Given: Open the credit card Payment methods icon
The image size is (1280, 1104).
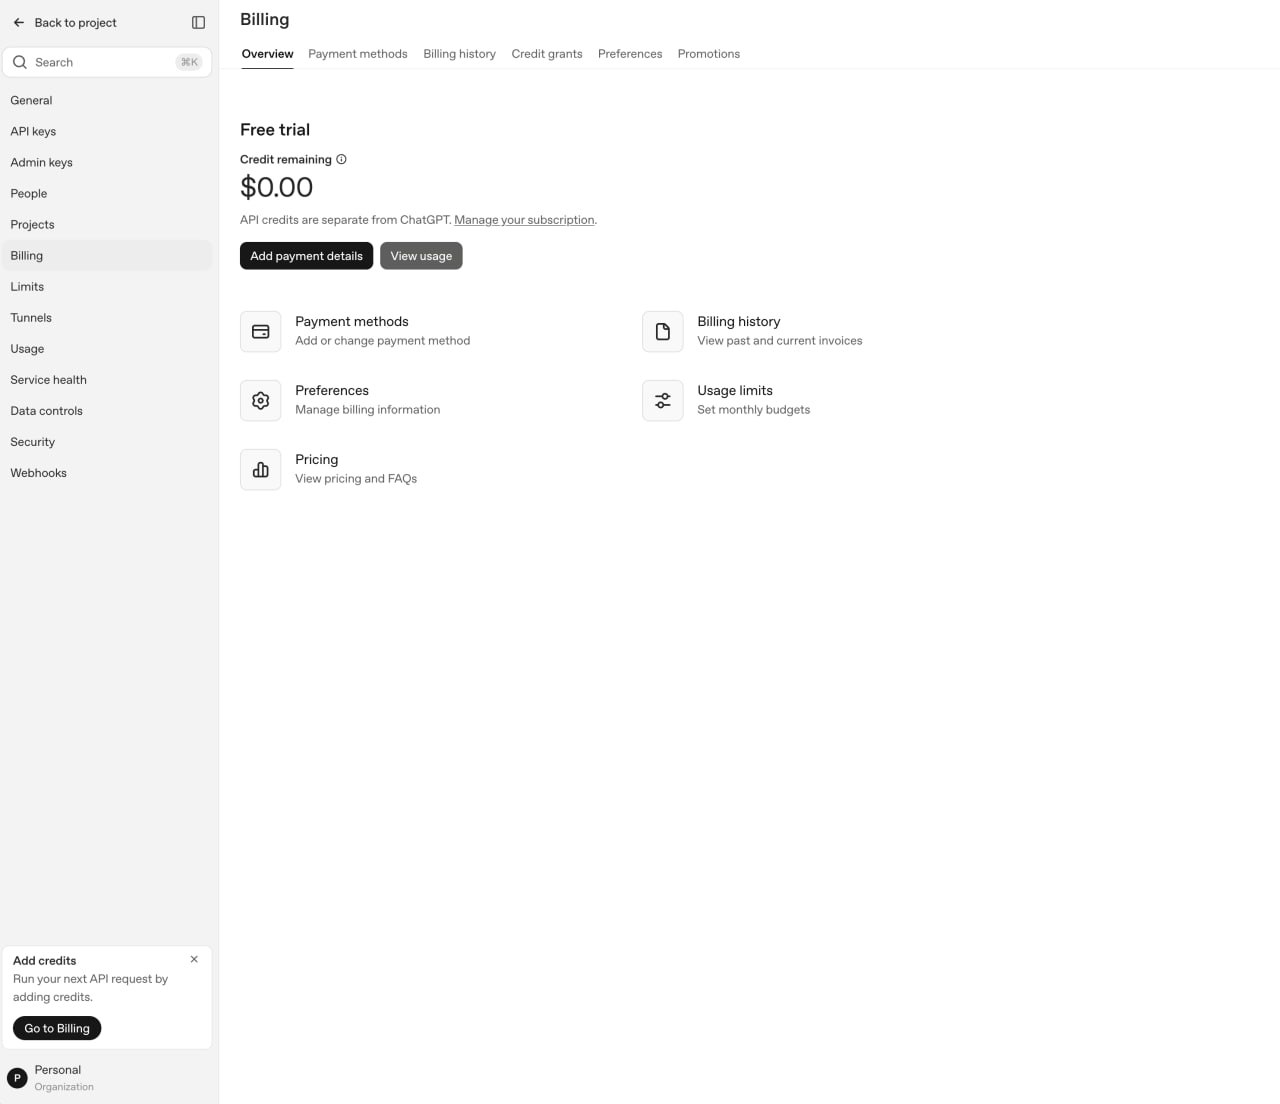Looking at the screenshot, I should [261, 332].
